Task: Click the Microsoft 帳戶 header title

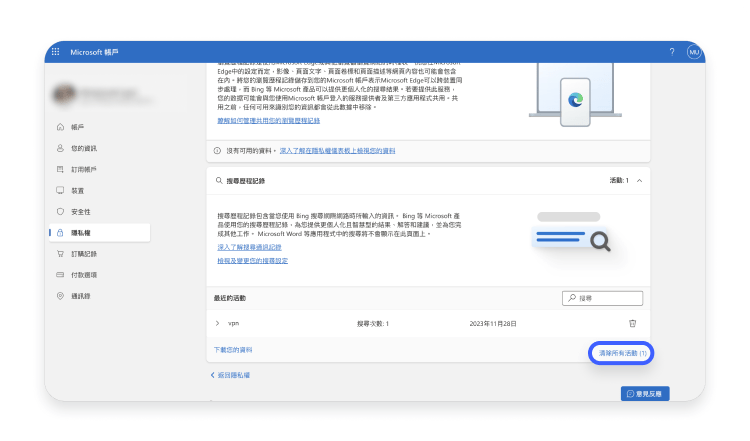Action: click(x=94, y=52)
